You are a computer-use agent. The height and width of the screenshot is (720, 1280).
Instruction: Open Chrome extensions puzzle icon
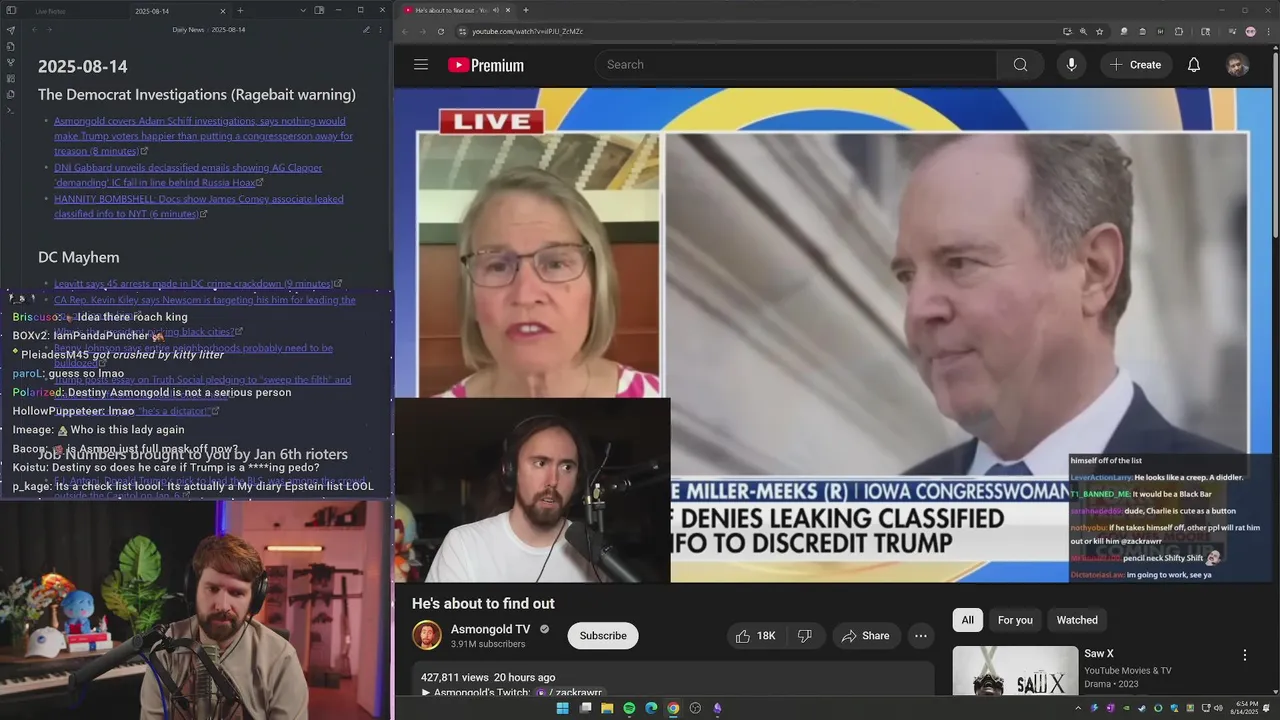coord(1179,31)
